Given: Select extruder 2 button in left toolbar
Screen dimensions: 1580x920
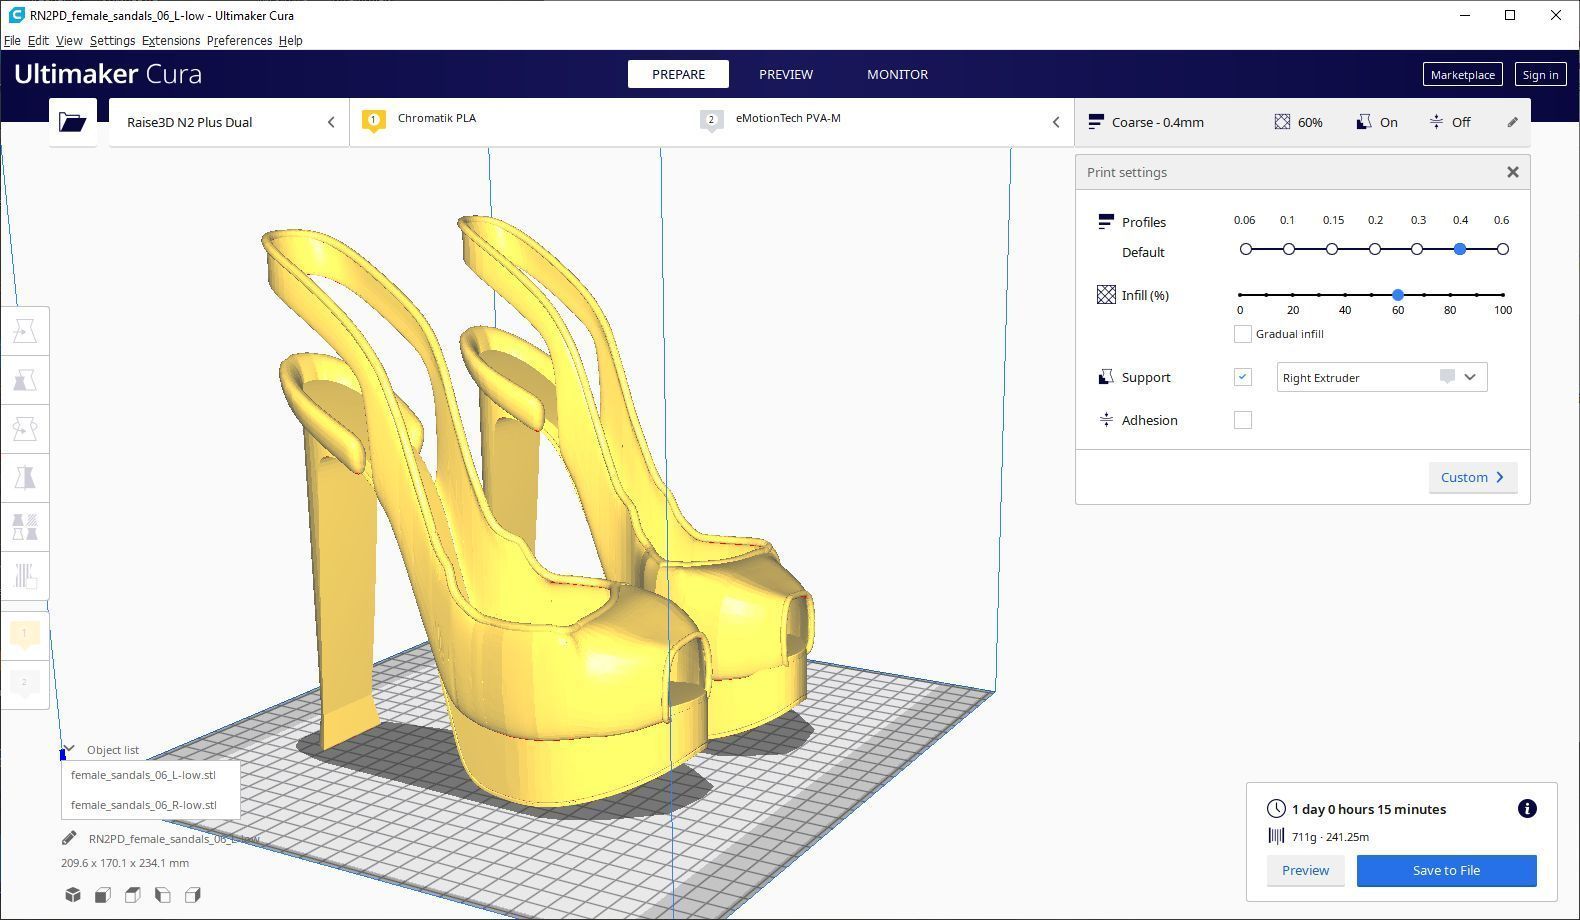Looking at the screenshot, I should 25,684.
